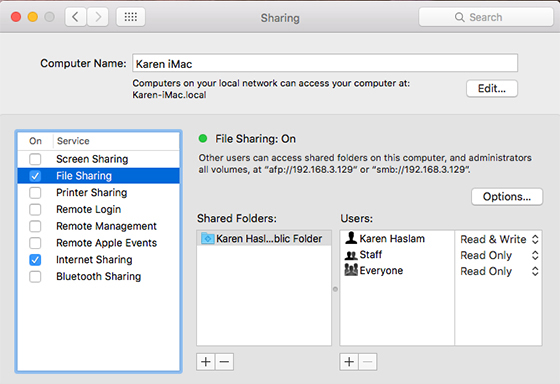
Task: Click in the Computer Name field
Action: (325, 63)
